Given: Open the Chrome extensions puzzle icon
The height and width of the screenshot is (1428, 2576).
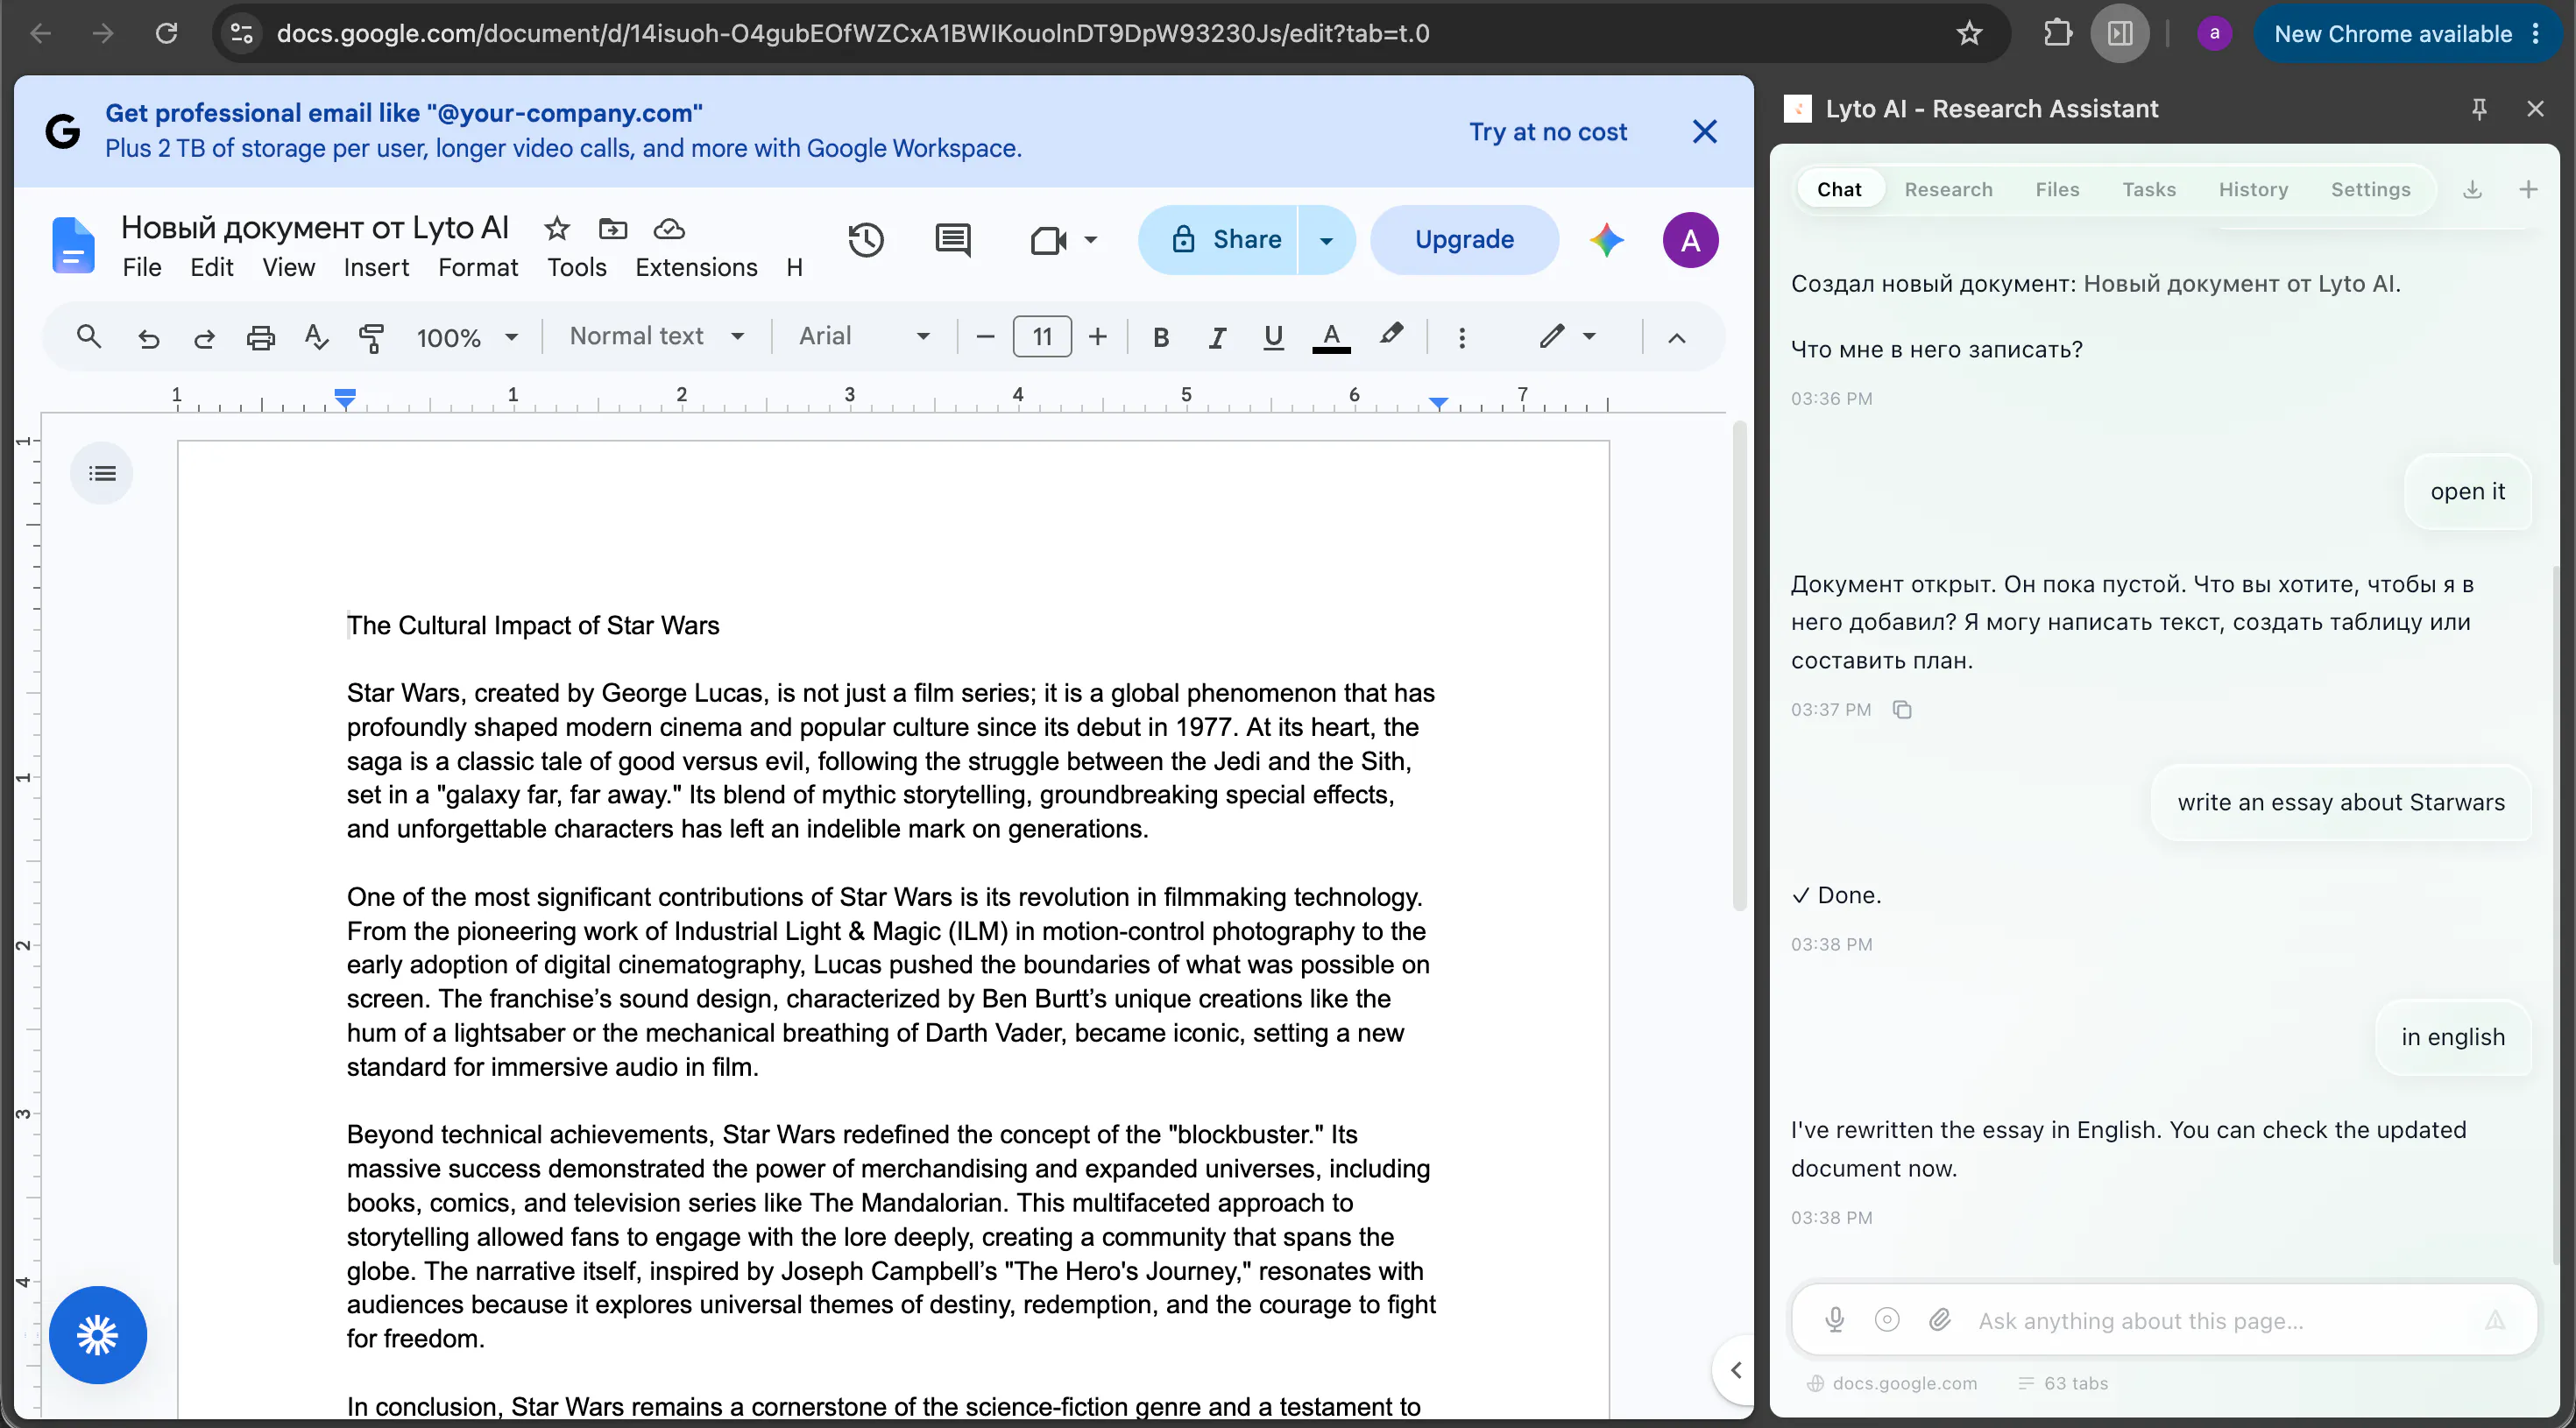Looking at the screenshot, I should point(2057,33).
